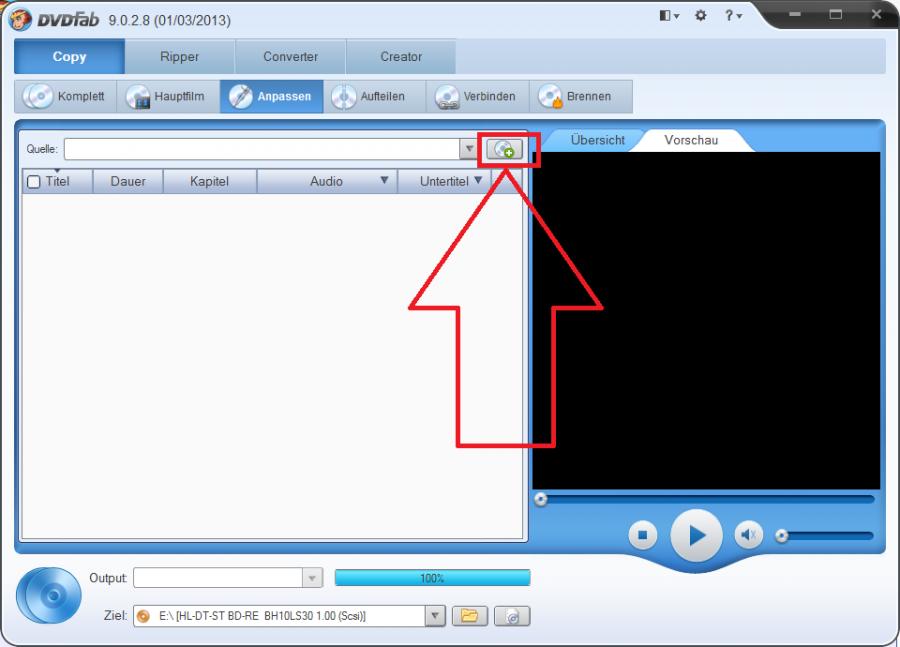
Task: Switch to the Converter tab
Action: pos(290,56)
